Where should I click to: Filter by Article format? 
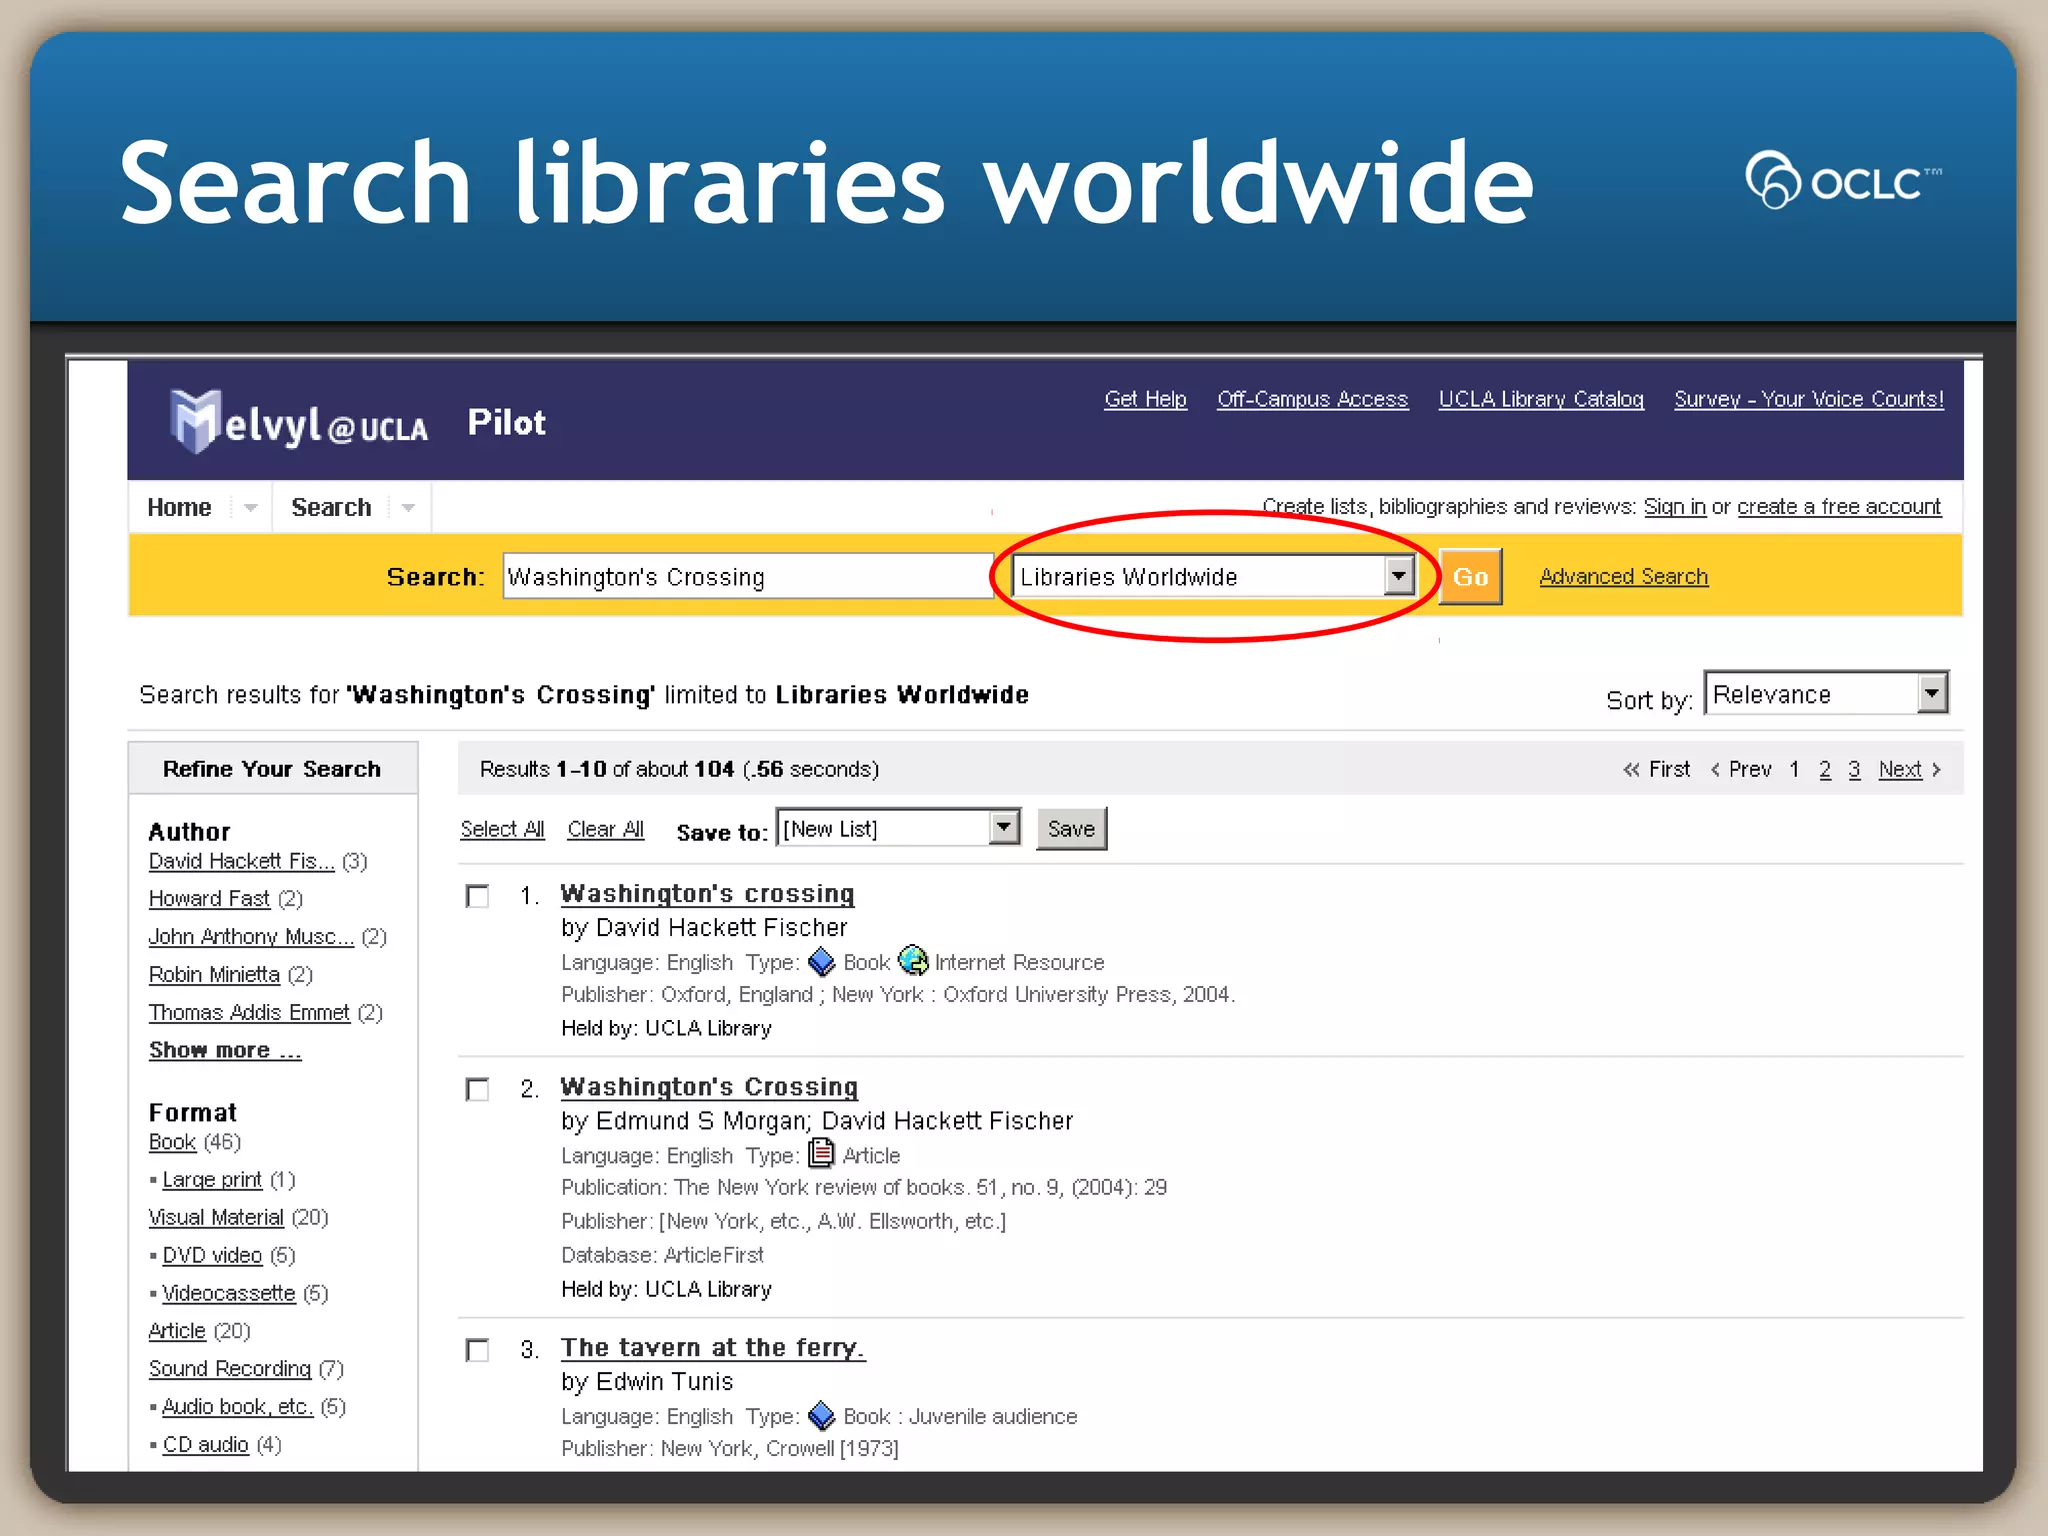[177, 1331]
